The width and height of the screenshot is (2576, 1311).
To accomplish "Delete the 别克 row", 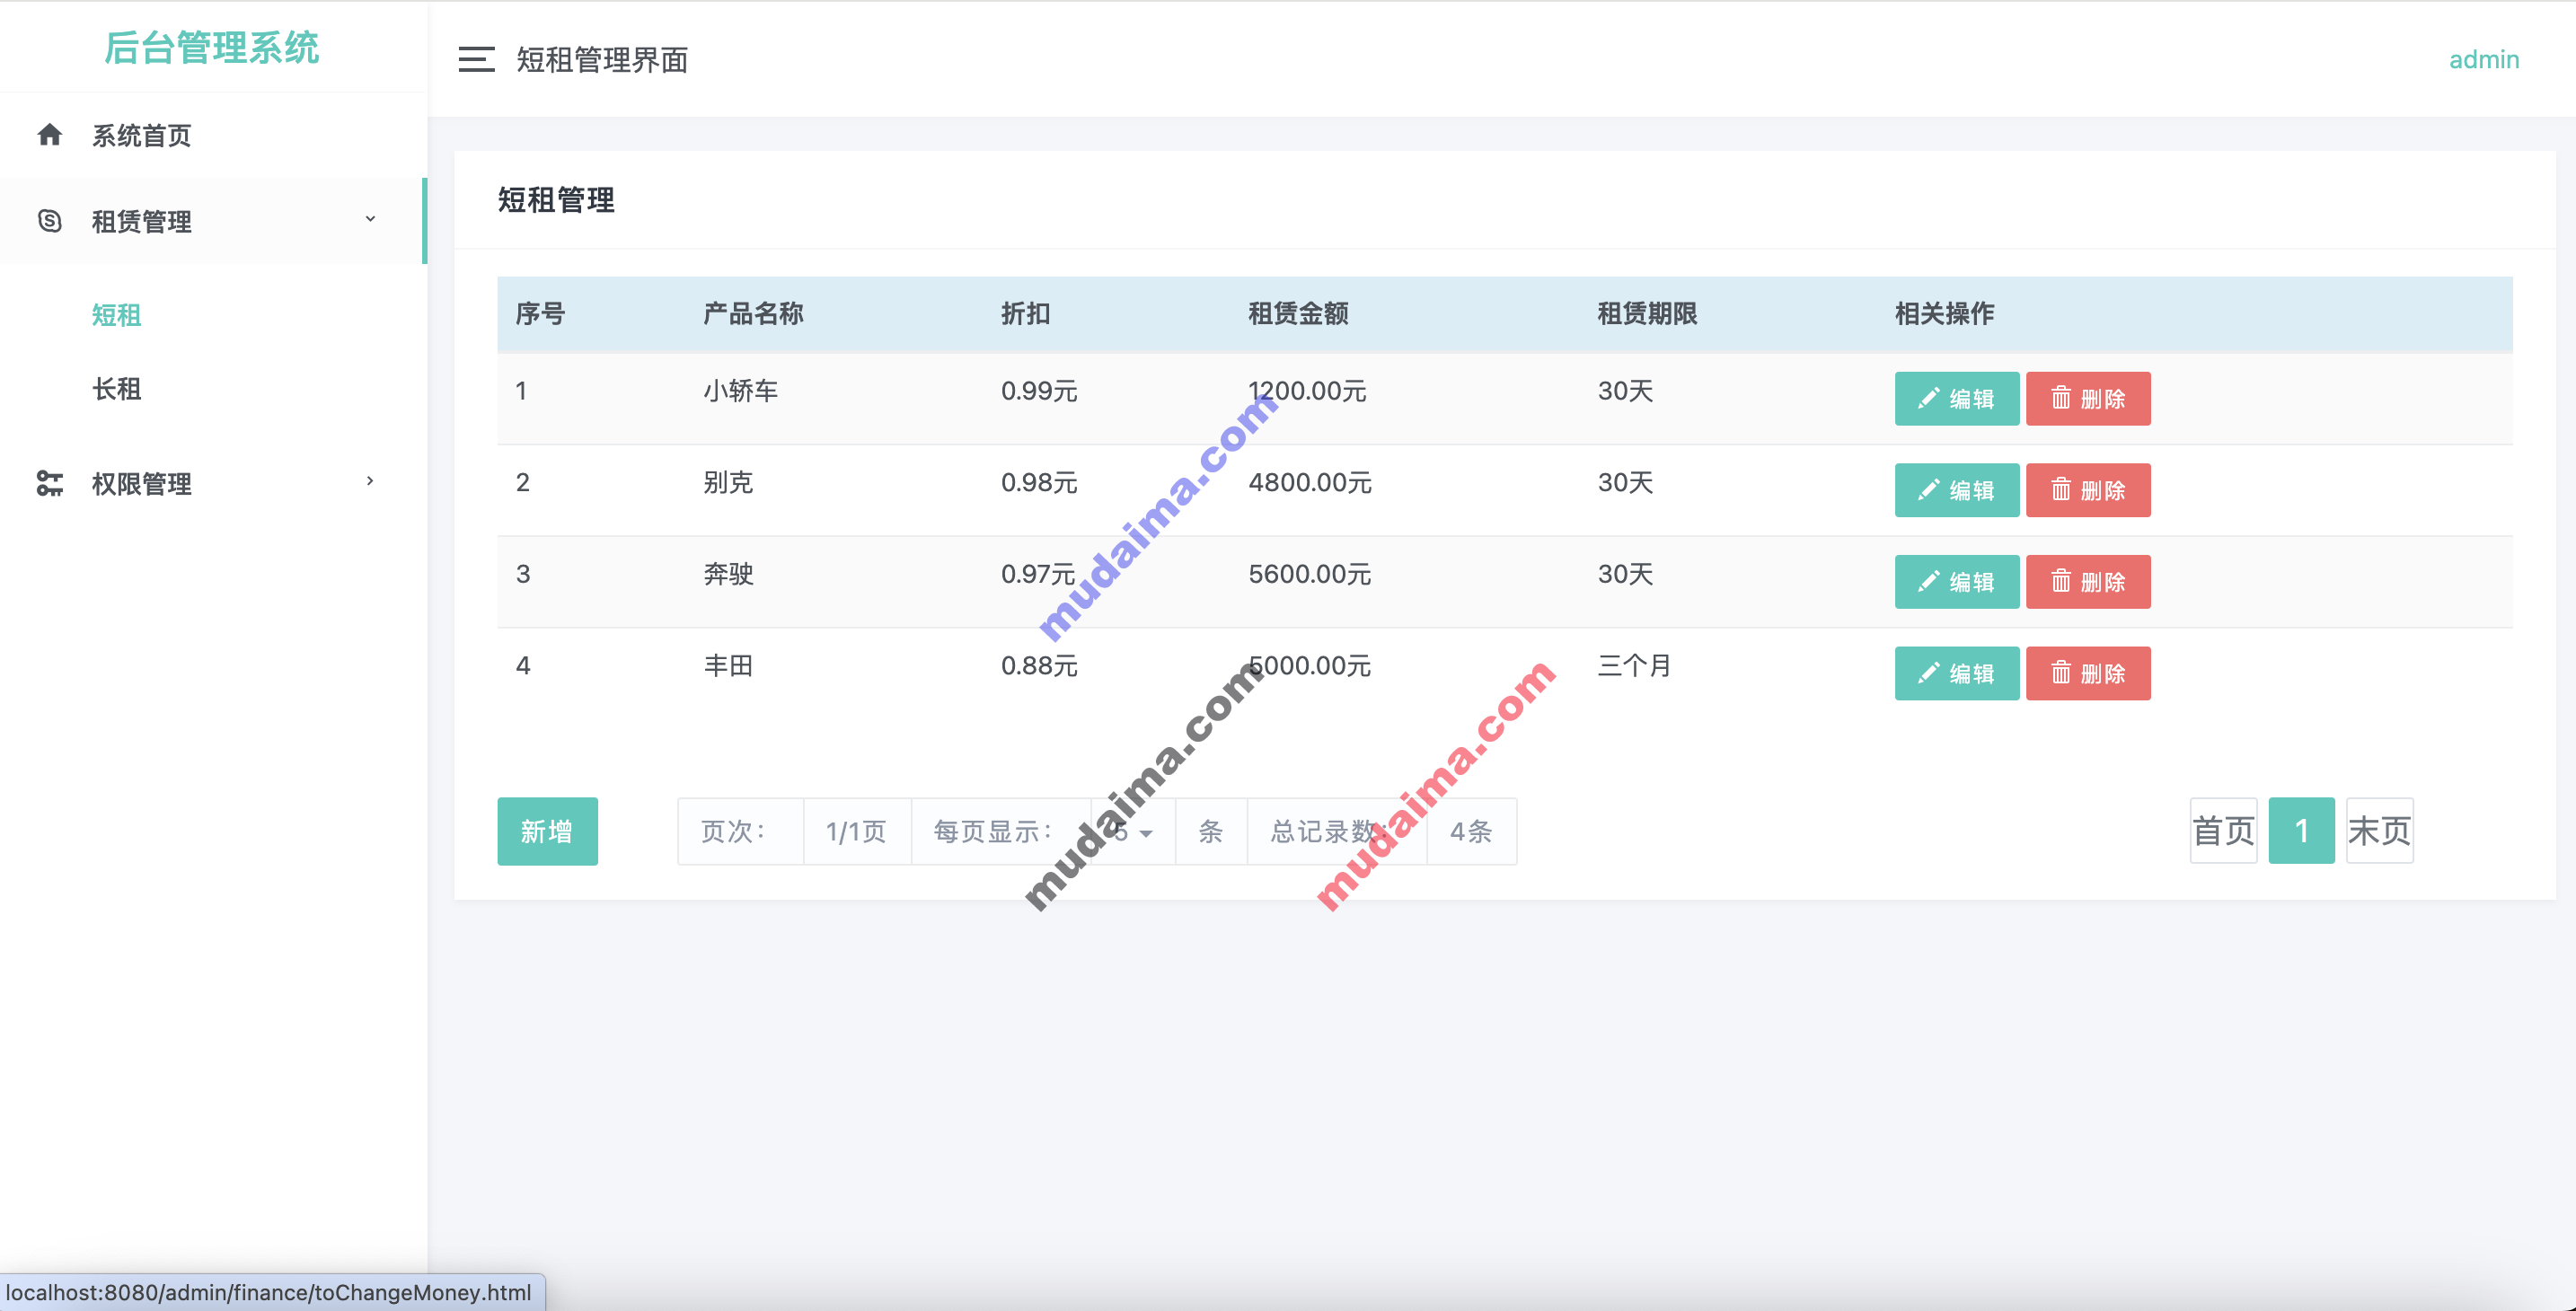I will point(2088,490).
